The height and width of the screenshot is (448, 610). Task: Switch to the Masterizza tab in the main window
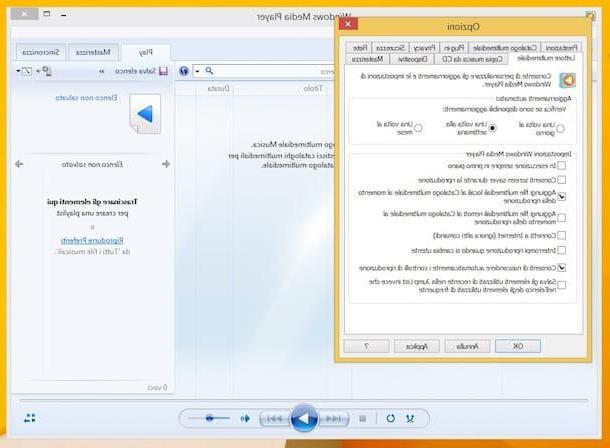coord(93,52)
